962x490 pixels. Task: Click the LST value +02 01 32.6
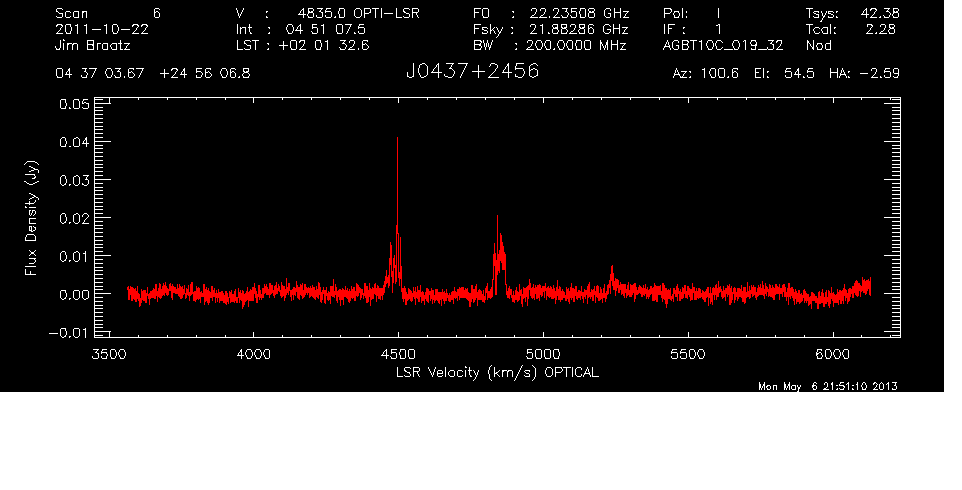(324, 45)
